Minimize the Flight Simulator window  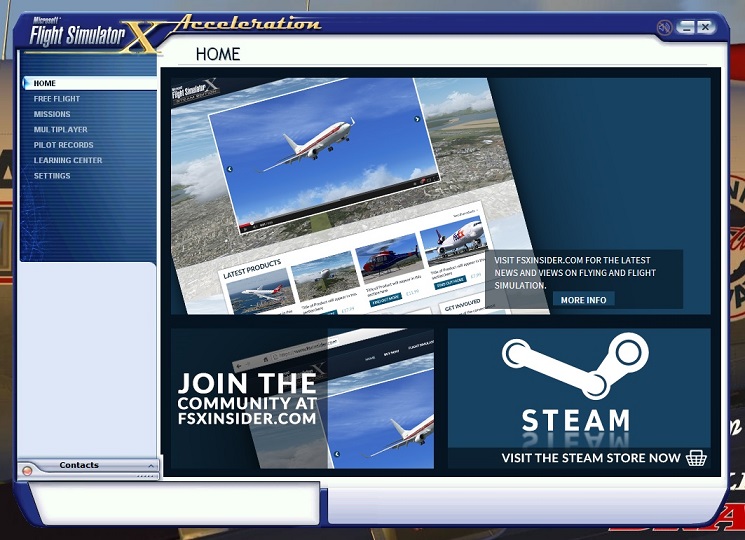686,27
